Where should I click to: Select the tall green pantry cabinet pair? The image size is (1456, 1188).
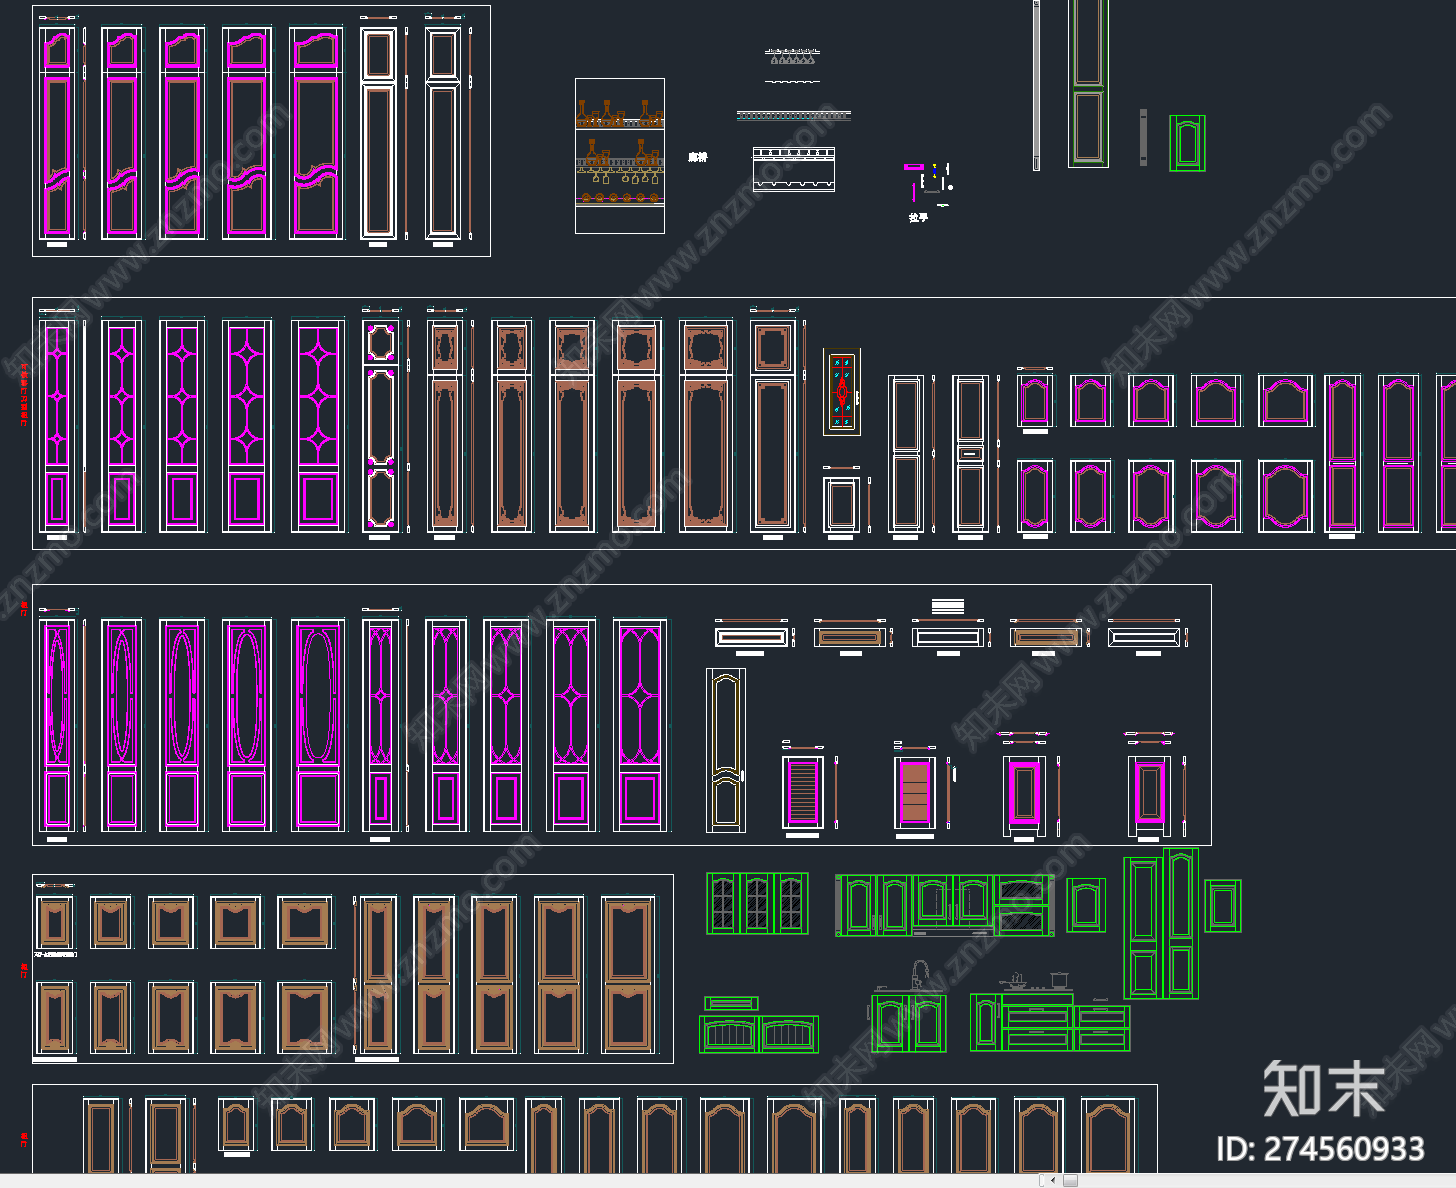1162,925
